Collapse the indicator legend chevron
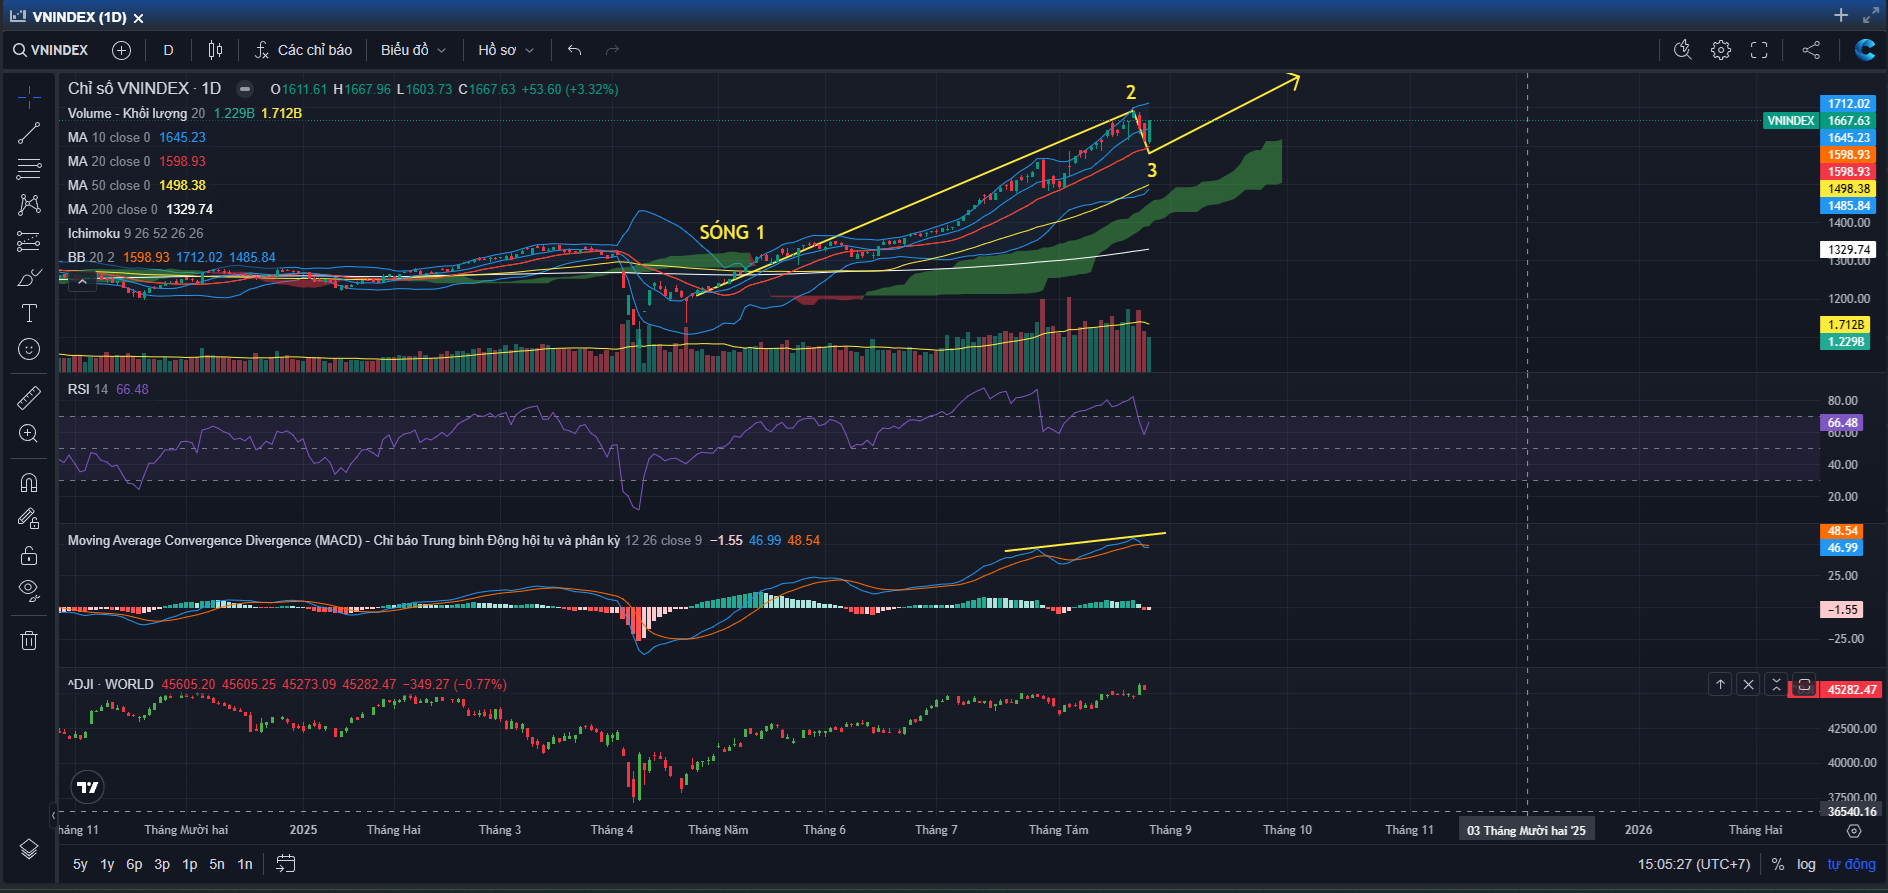 point(83,281)
